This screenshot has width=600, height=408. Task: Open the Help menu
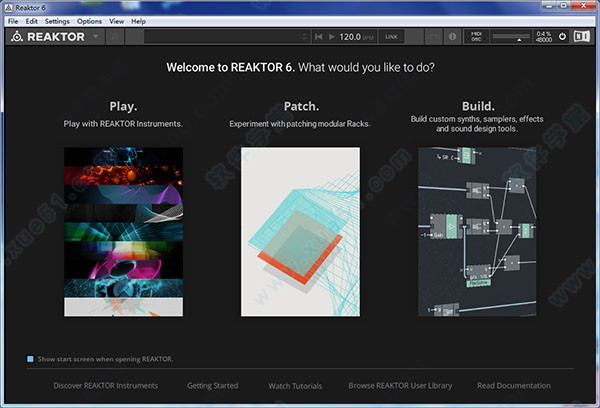click(x=138, y=21)
